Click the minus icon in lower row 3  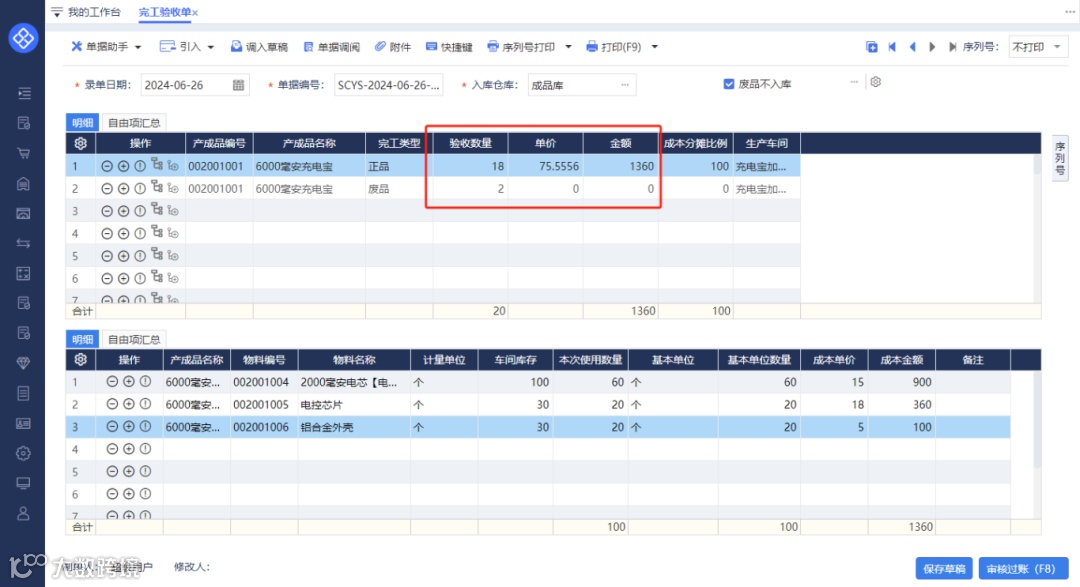click(x=112, y=426)
